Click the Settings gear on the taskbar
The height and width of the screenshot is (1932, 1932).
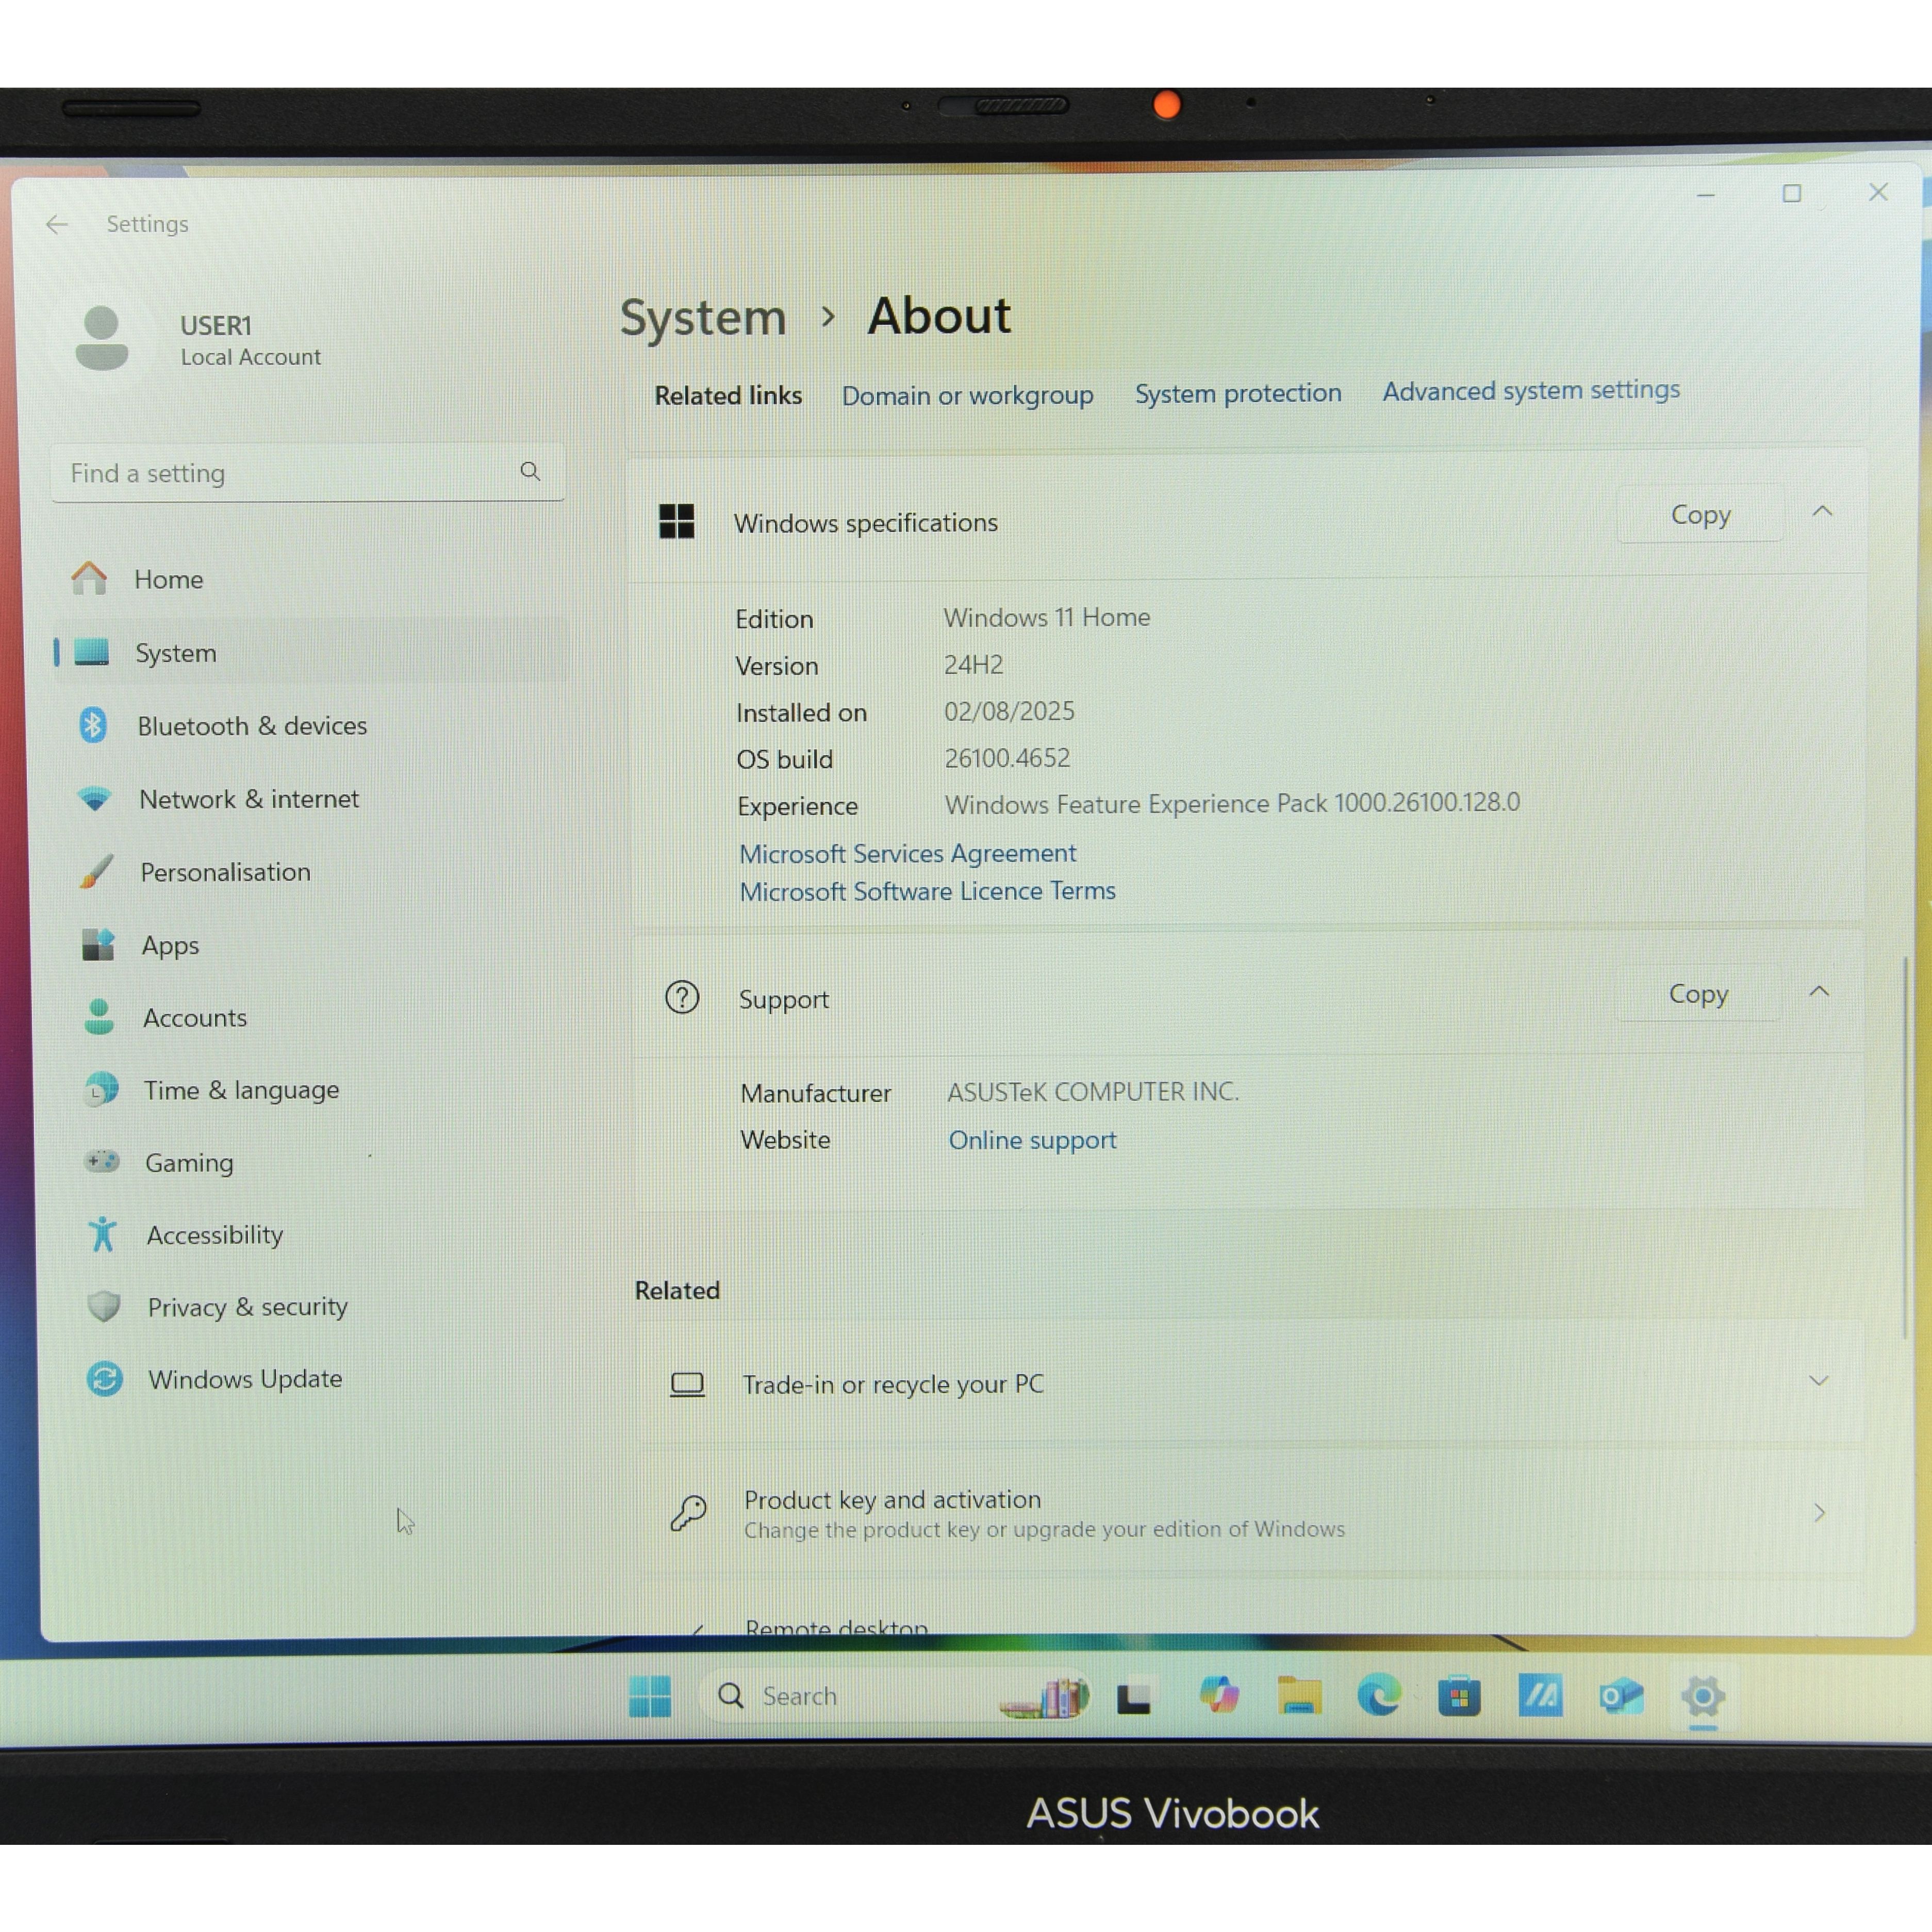click(x=1702, y=1696)
